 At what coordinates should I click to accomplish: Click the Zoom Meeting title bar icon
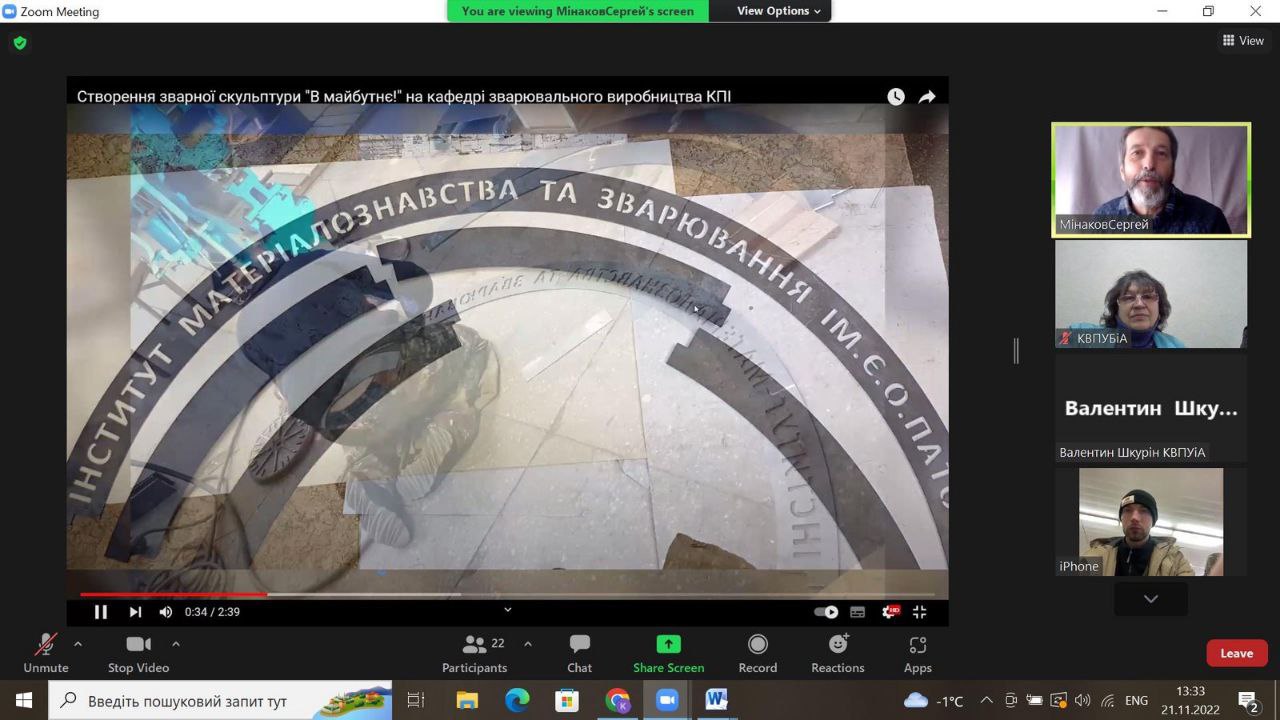click(9, 11)
